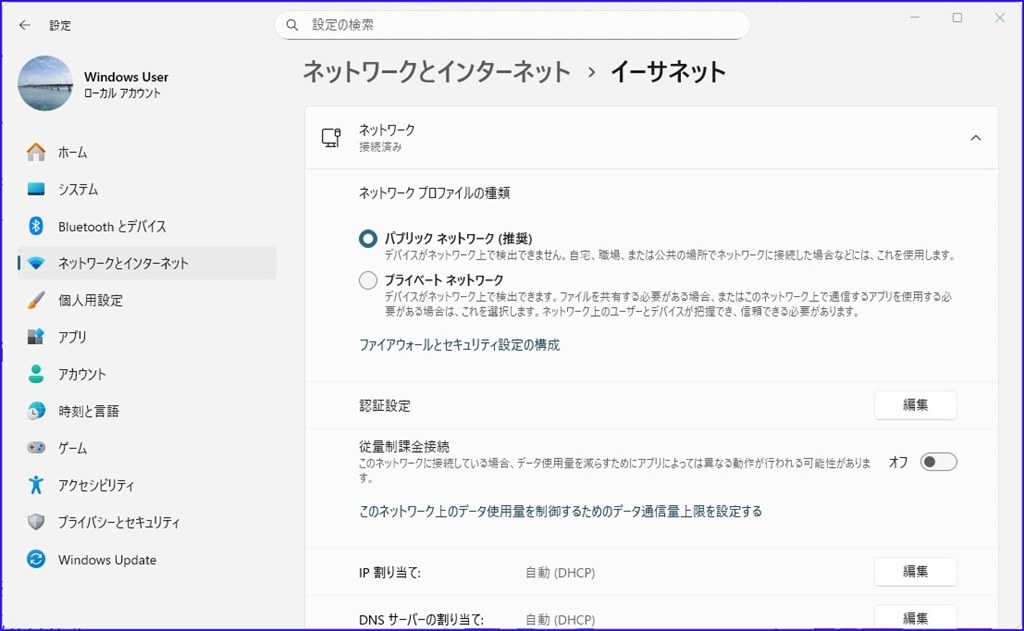Enable the 従量制課金接続 toggle
1024x631 pixels.
click(937, 462)
